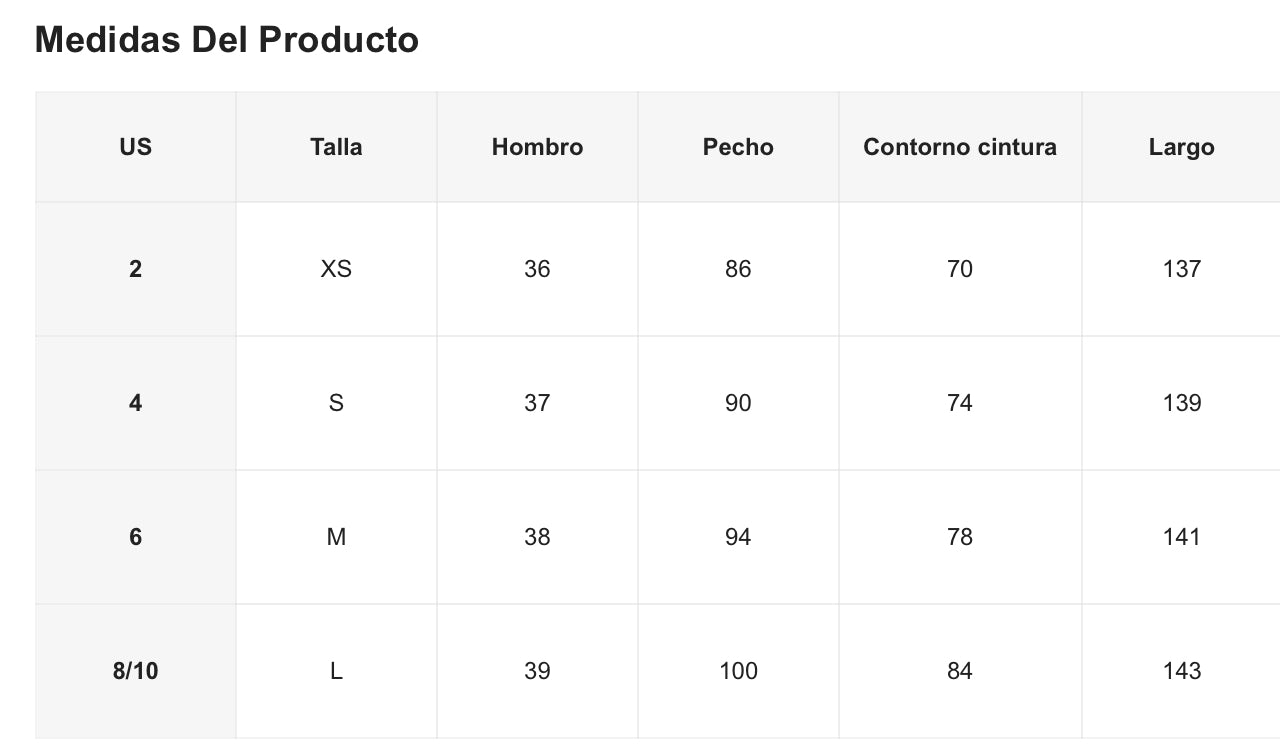The image size is (1280, 756).
Task: Click the Medidas Del Producto heading
Action: pos(227,40)
